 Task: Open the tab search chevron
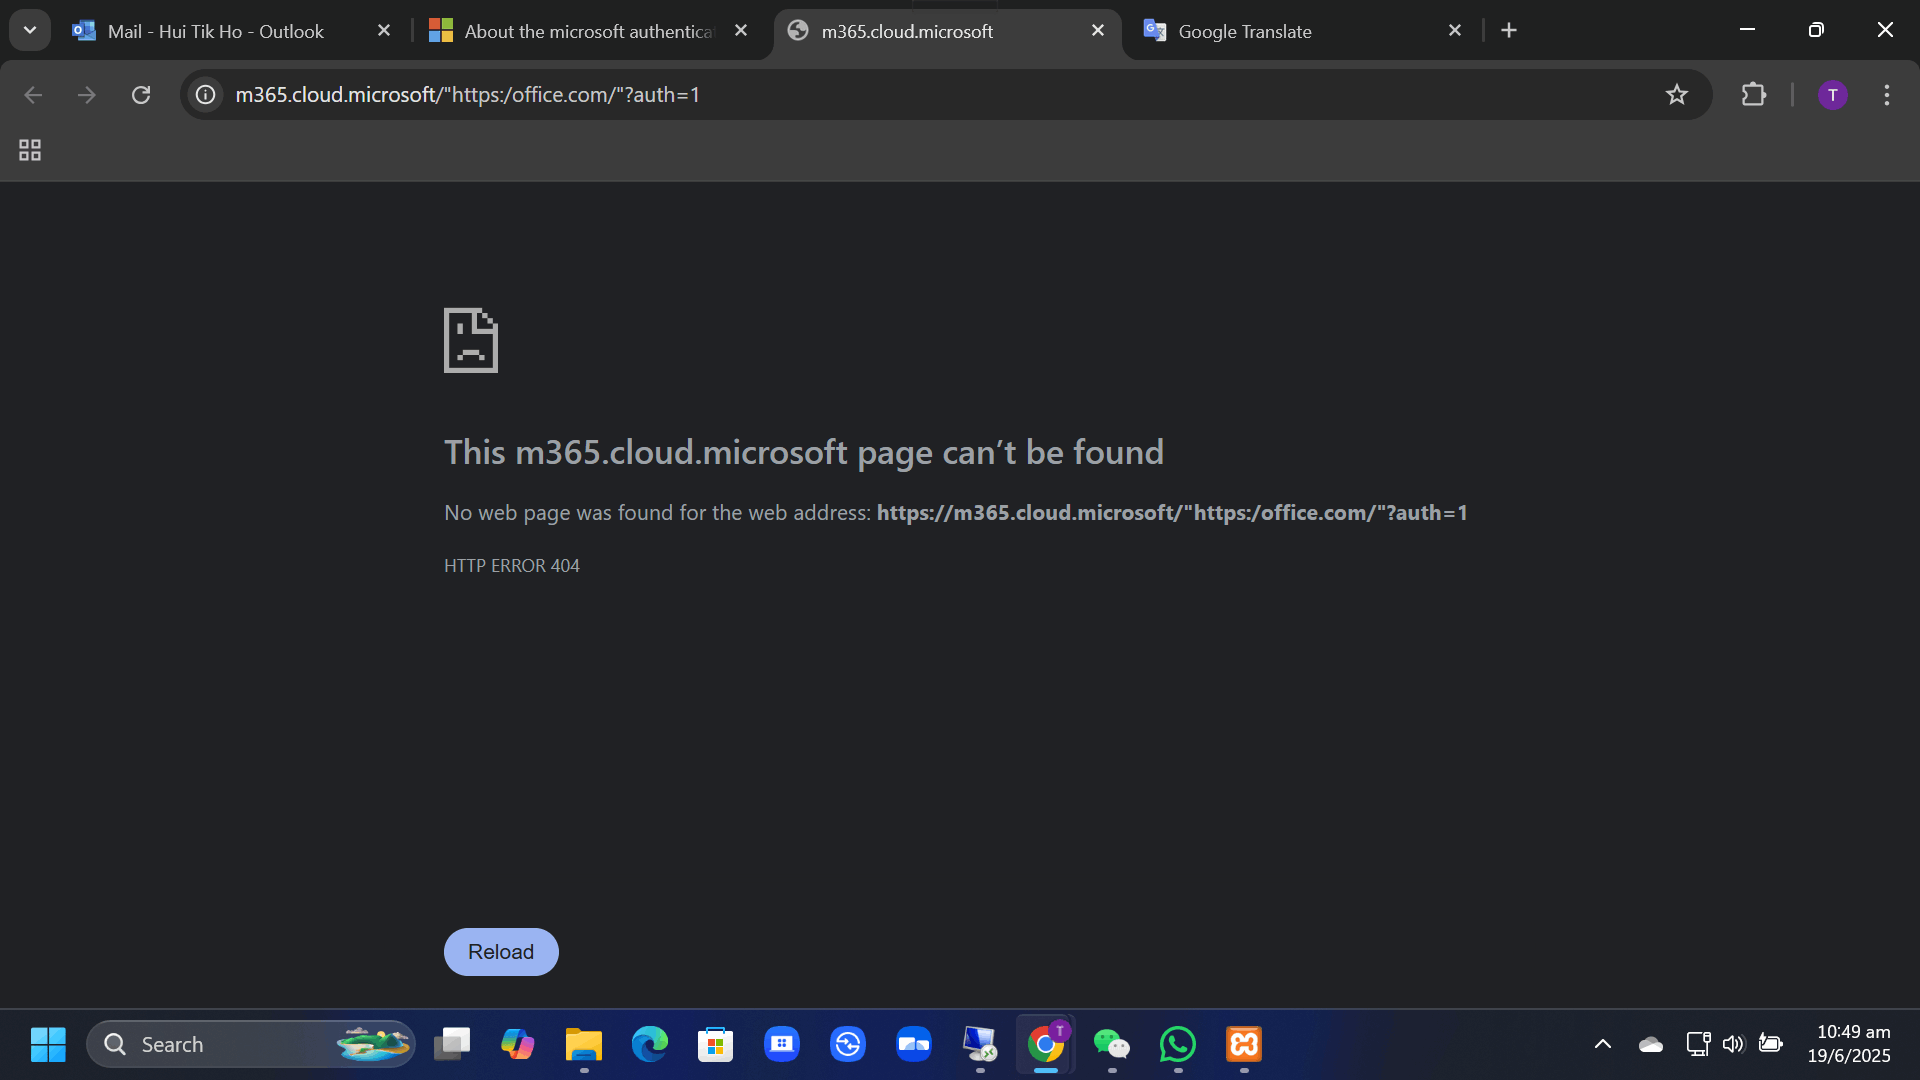point(29,29)
